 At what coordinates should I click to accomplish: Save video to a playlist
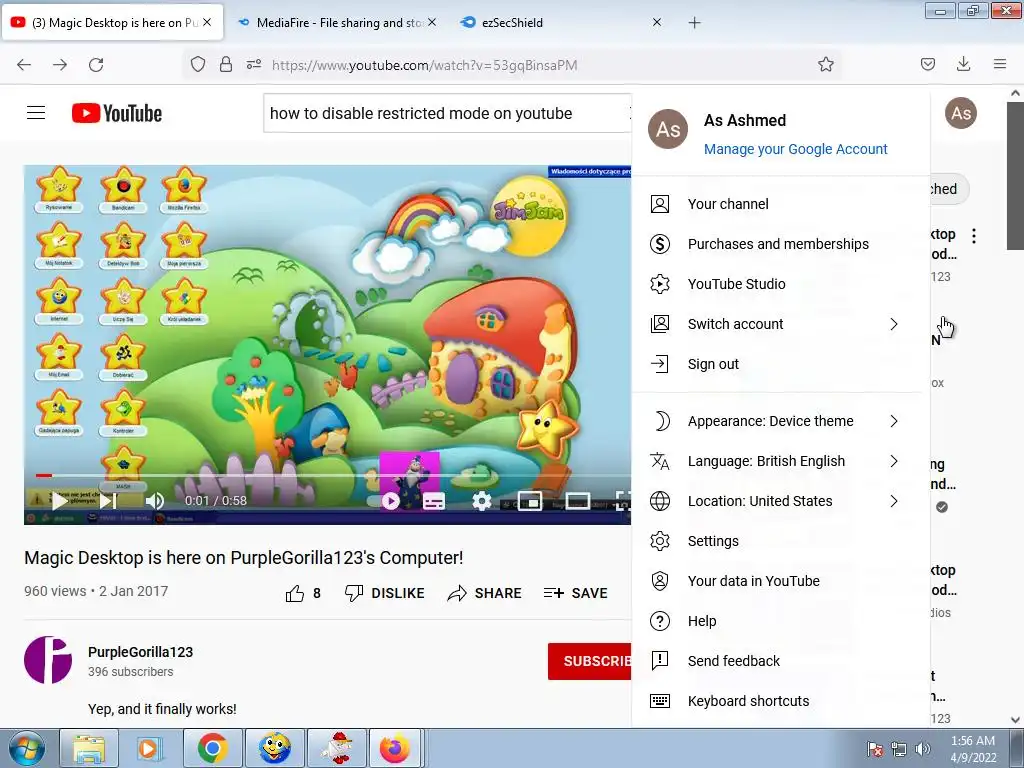(575, 593)
